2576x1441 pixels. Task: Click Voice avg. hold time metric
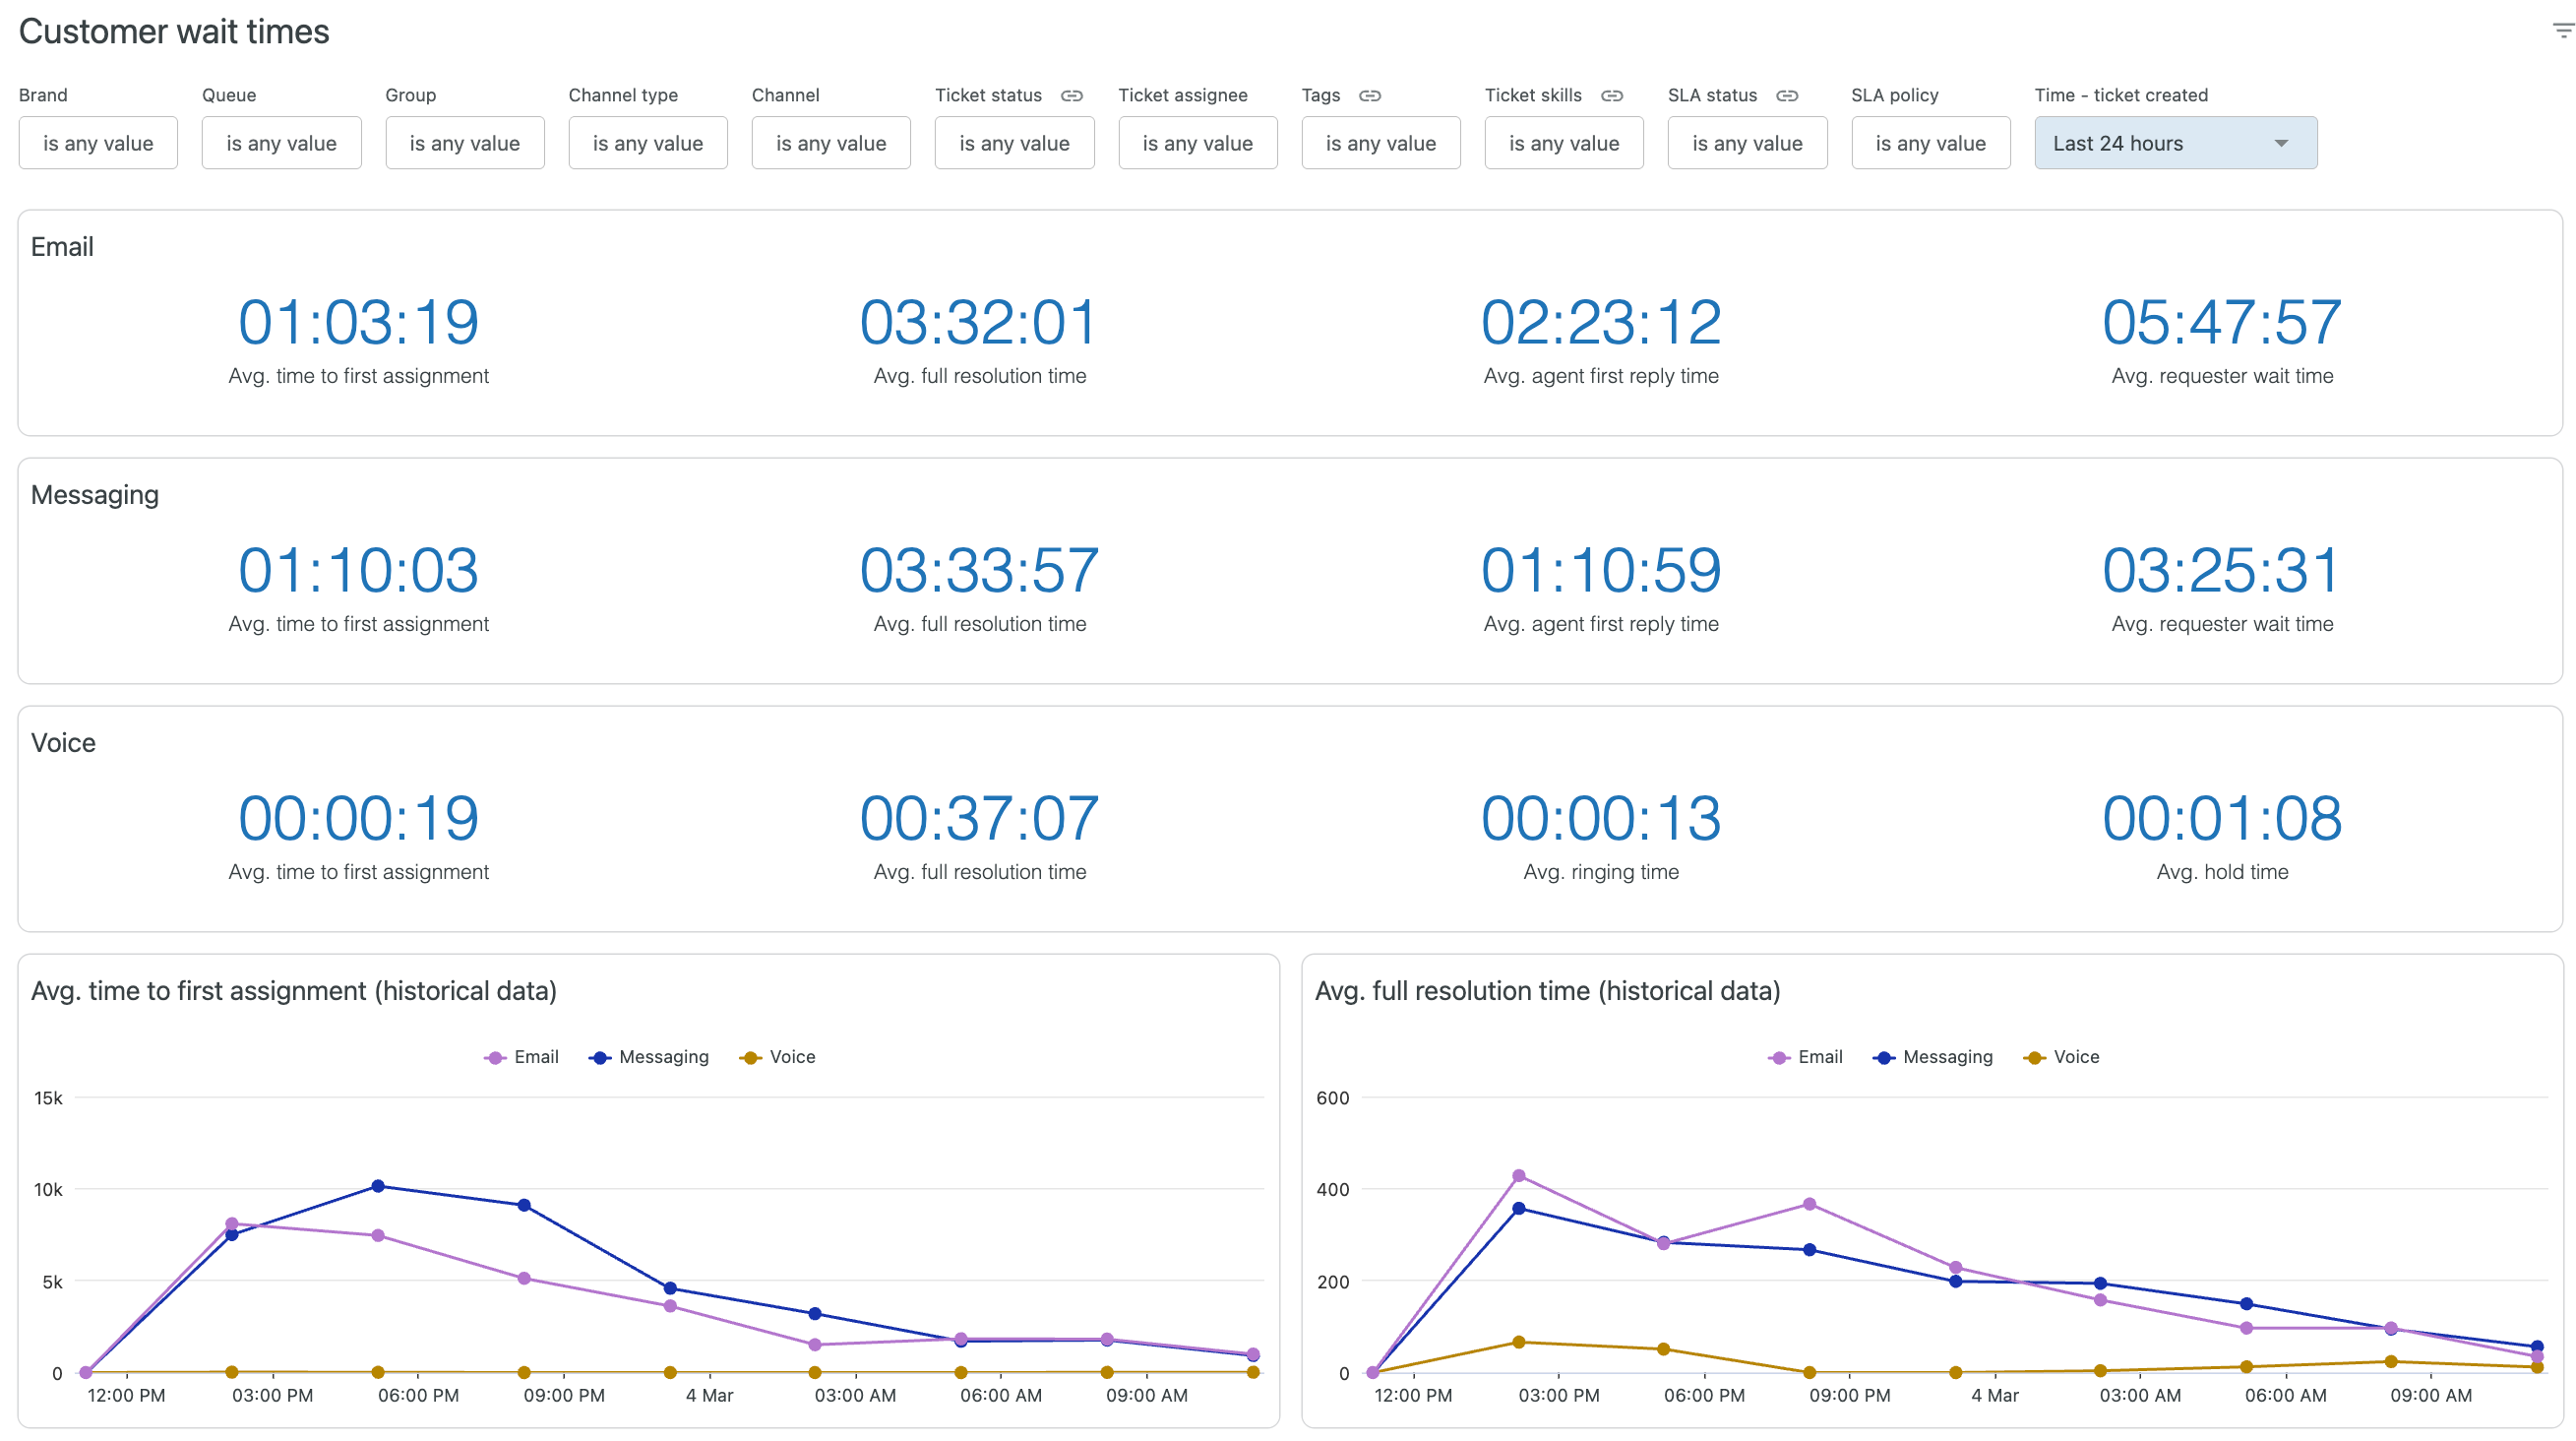coord(2221,818)
